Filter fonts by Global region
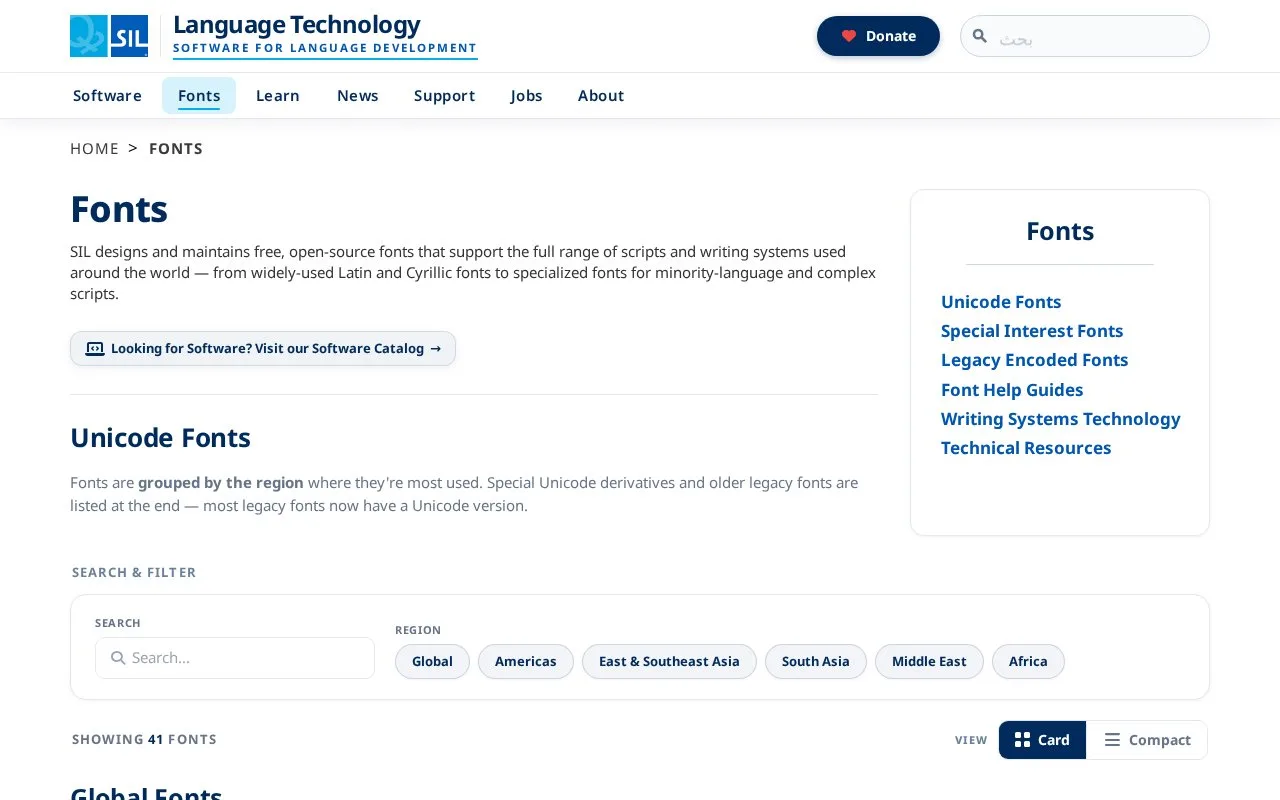This screenshot has height=800, width=1280. pyautogui.click(x=432, y=661)
